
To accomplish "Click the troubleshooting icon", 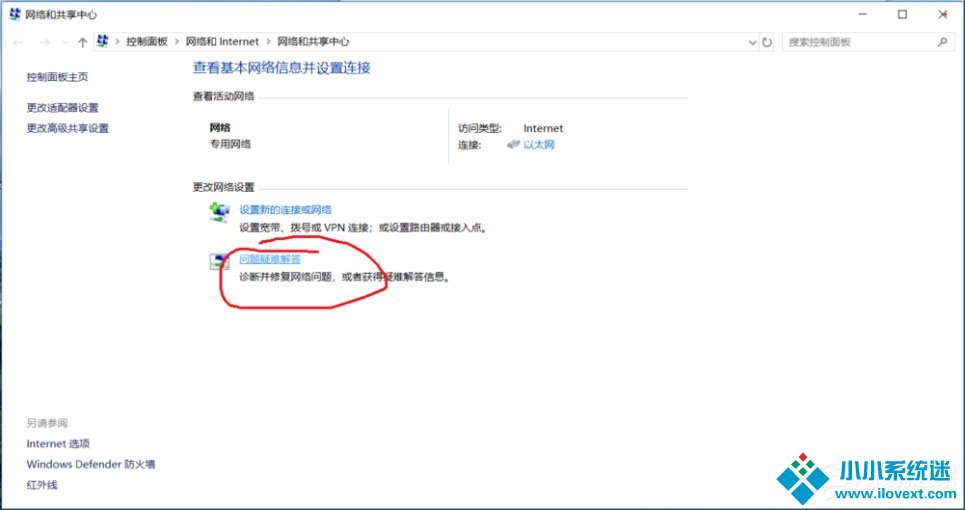I will (x=219, y=261).
